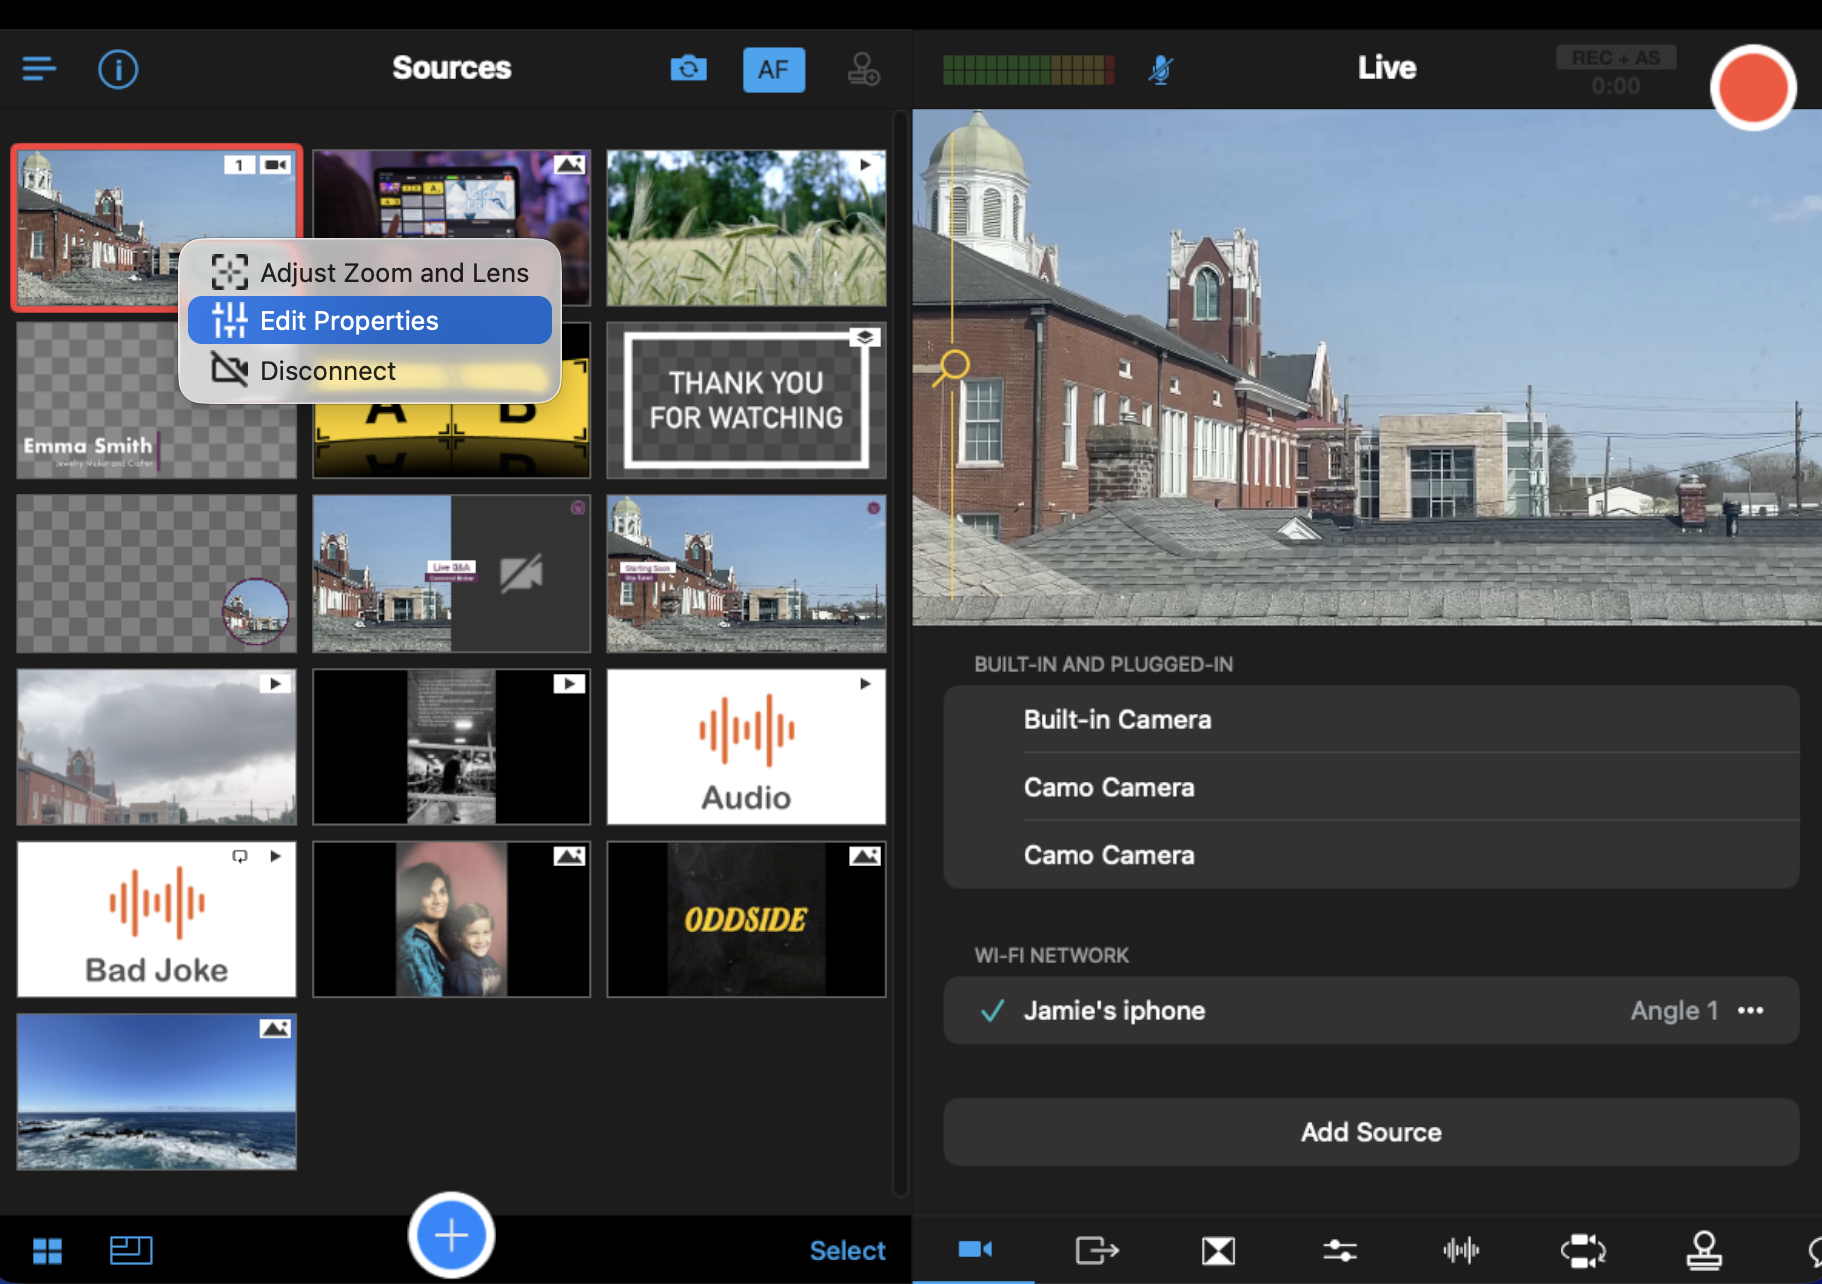Open the info button in Sources header

(x=118, y=69)
